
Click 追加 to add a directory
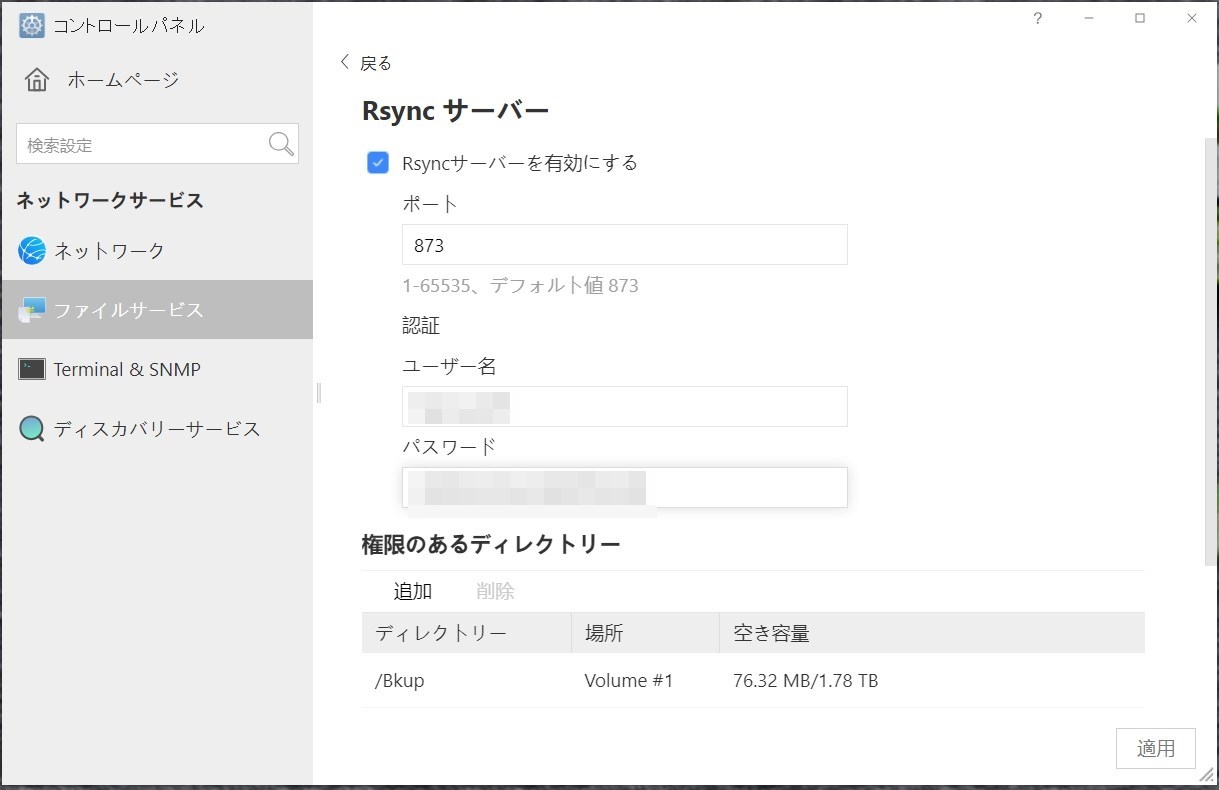coord(412,591)
